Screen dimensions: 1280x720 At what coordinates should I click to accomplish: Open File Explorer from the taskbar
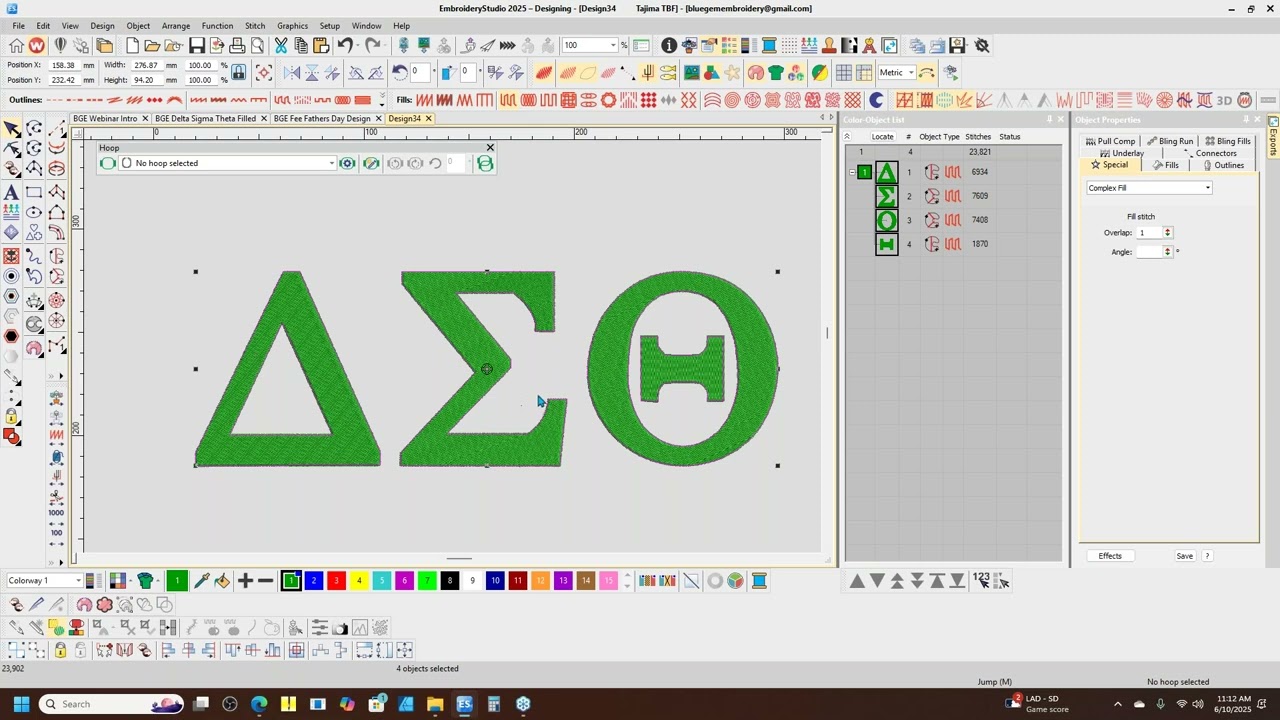(x=435, y=704)
